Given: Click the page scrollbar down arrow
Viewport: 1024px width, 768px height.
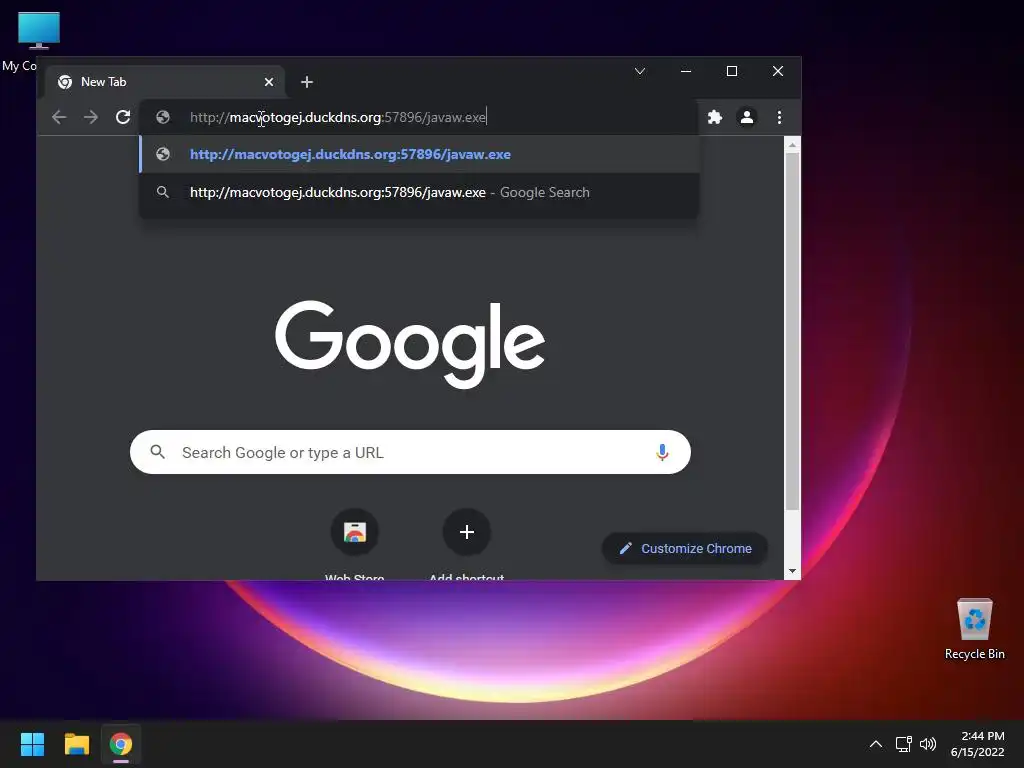Looking at the screenshot, I should (x=792, y=571).
